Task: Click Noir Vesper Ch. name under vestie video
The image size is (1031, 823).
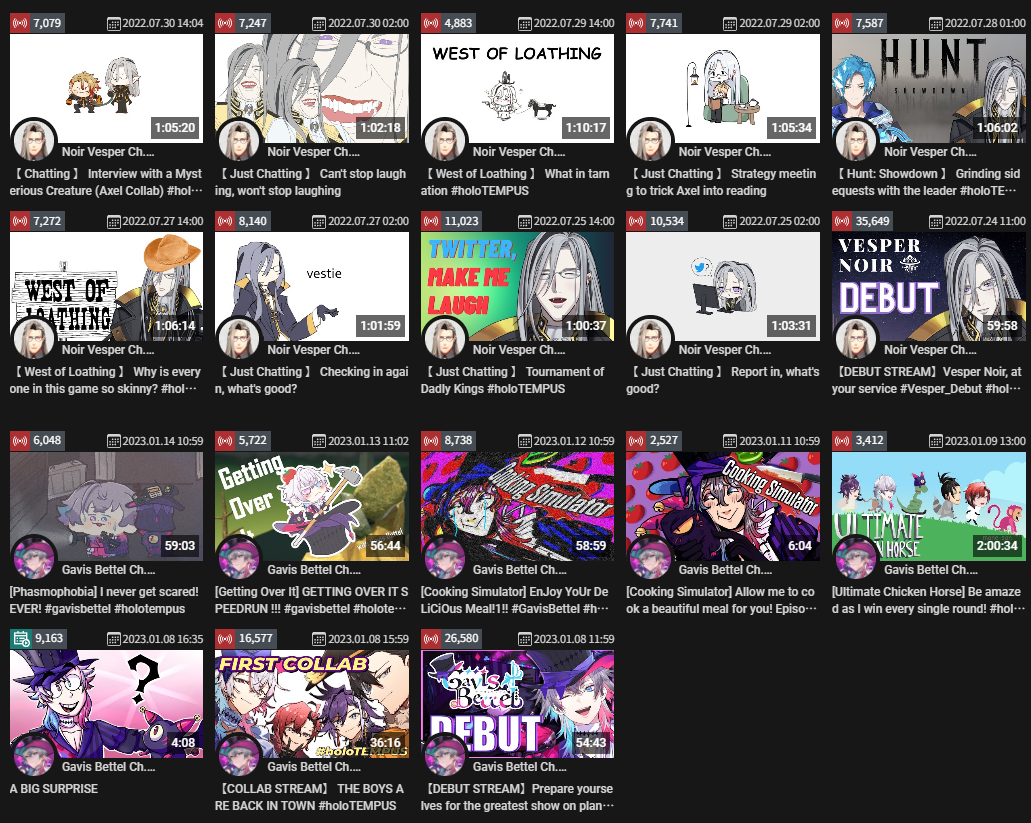Action: pos(314,350)
